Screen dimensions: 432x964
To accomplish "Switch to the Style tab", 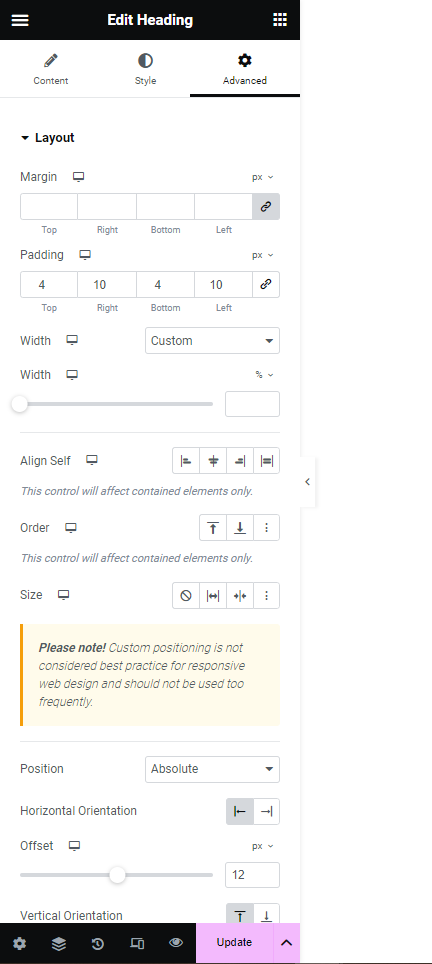I will tap(145, 69).
